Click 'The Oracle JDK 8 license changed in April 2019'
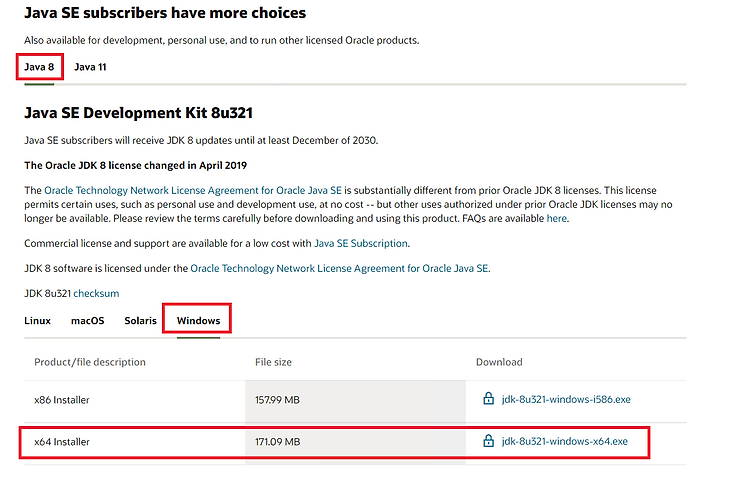 pos(135,166)
